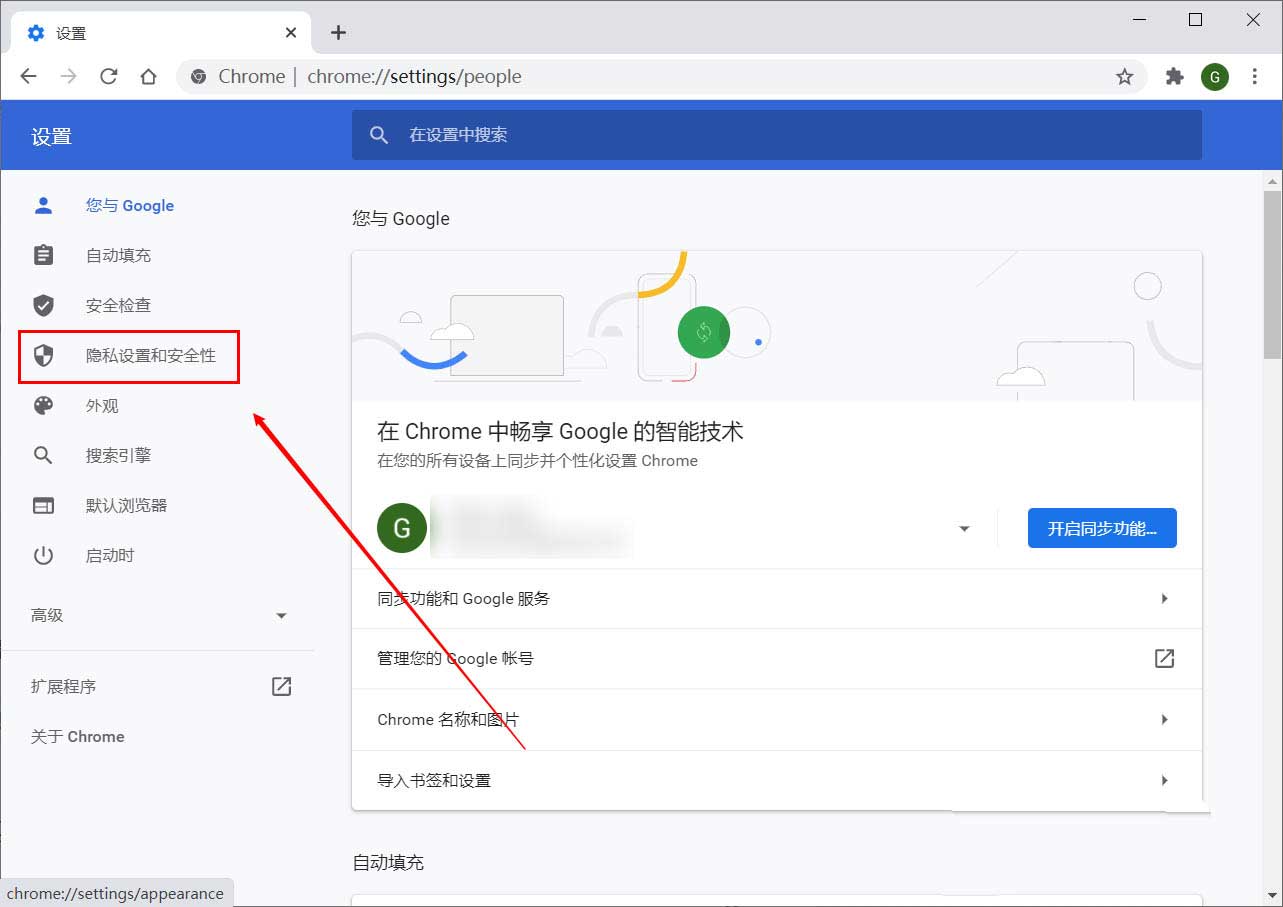
Task: Open the extensions puzzle icon
Action: [1175, 77]
